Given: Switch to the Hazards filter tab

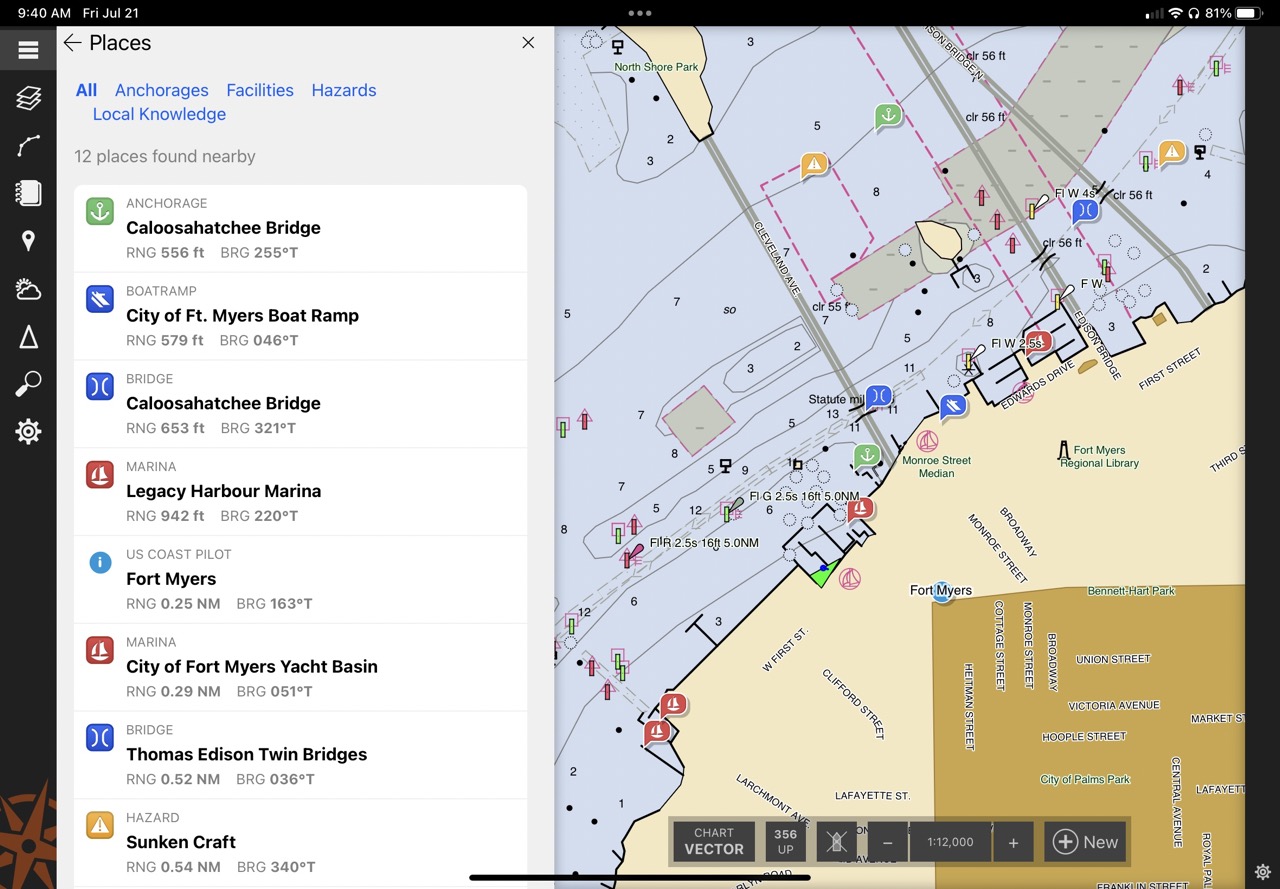Looking at the screenshot, I should click(344, 90).
